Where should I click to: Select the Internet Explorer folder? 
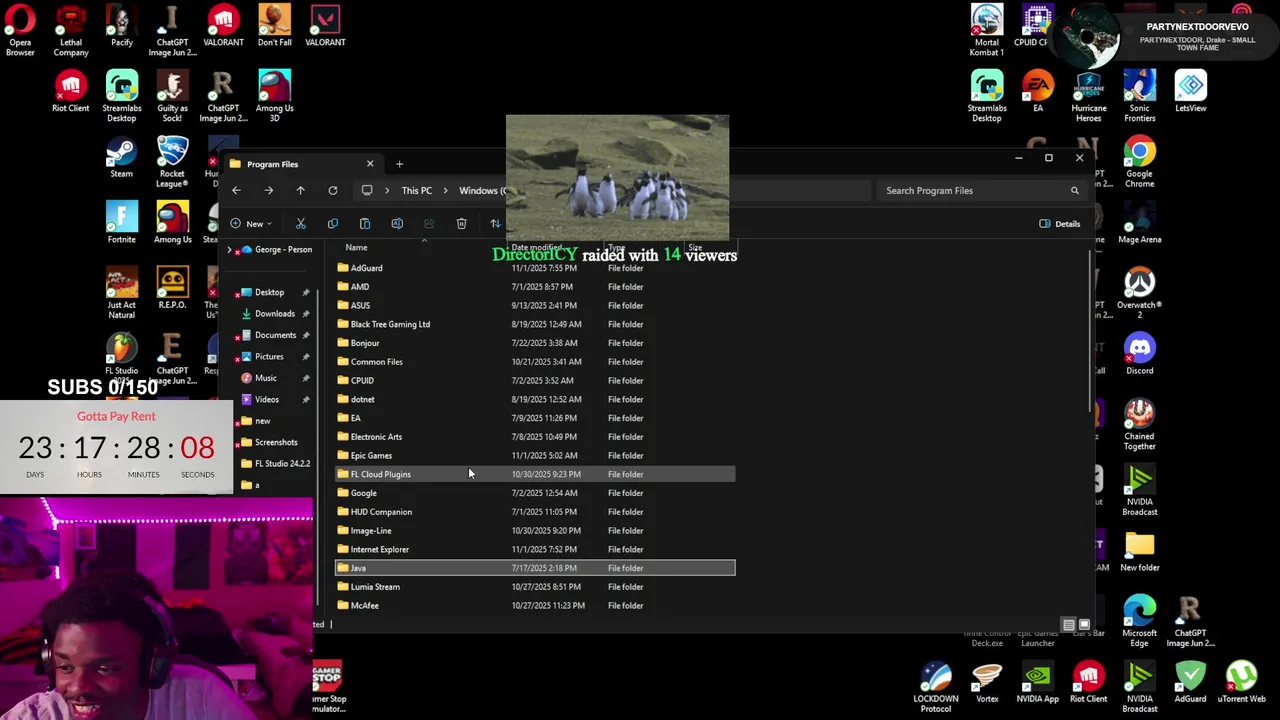tap(535, 550)
